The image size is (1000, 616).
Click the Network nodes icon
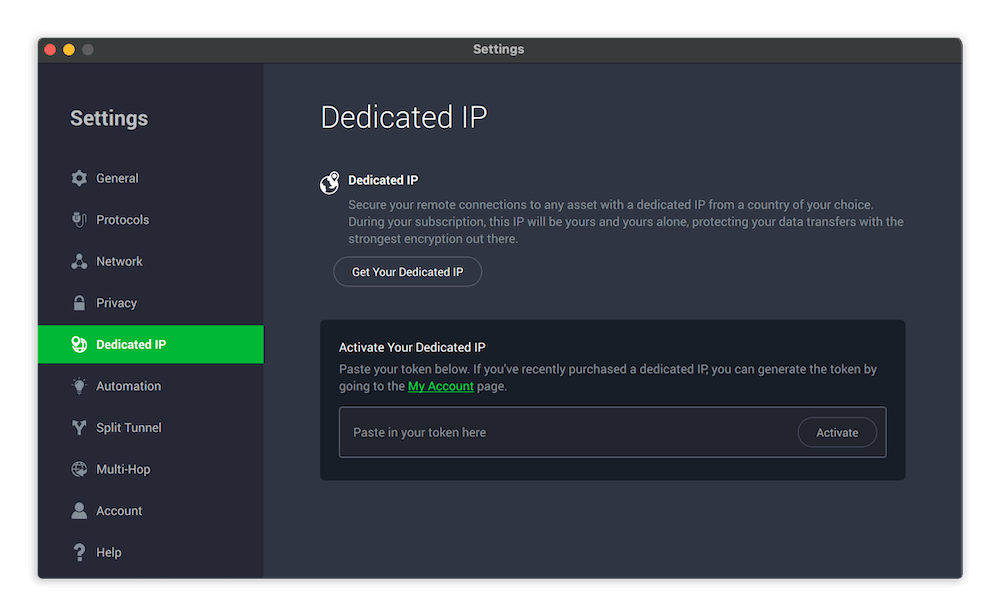79,261
